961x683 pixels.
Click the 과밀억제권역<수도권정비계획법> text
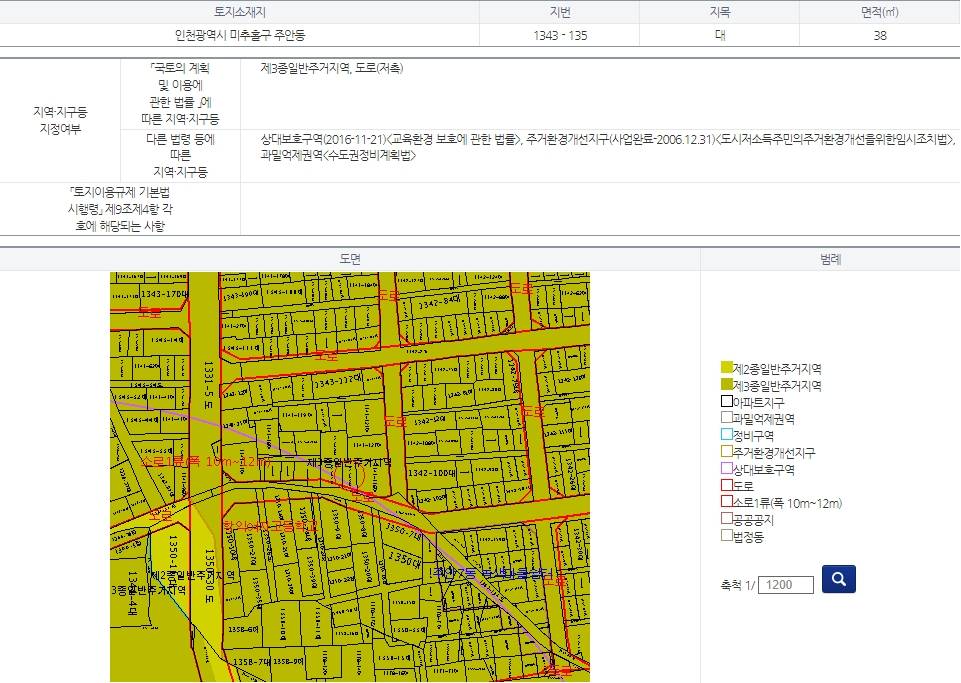tap(338, 156)
